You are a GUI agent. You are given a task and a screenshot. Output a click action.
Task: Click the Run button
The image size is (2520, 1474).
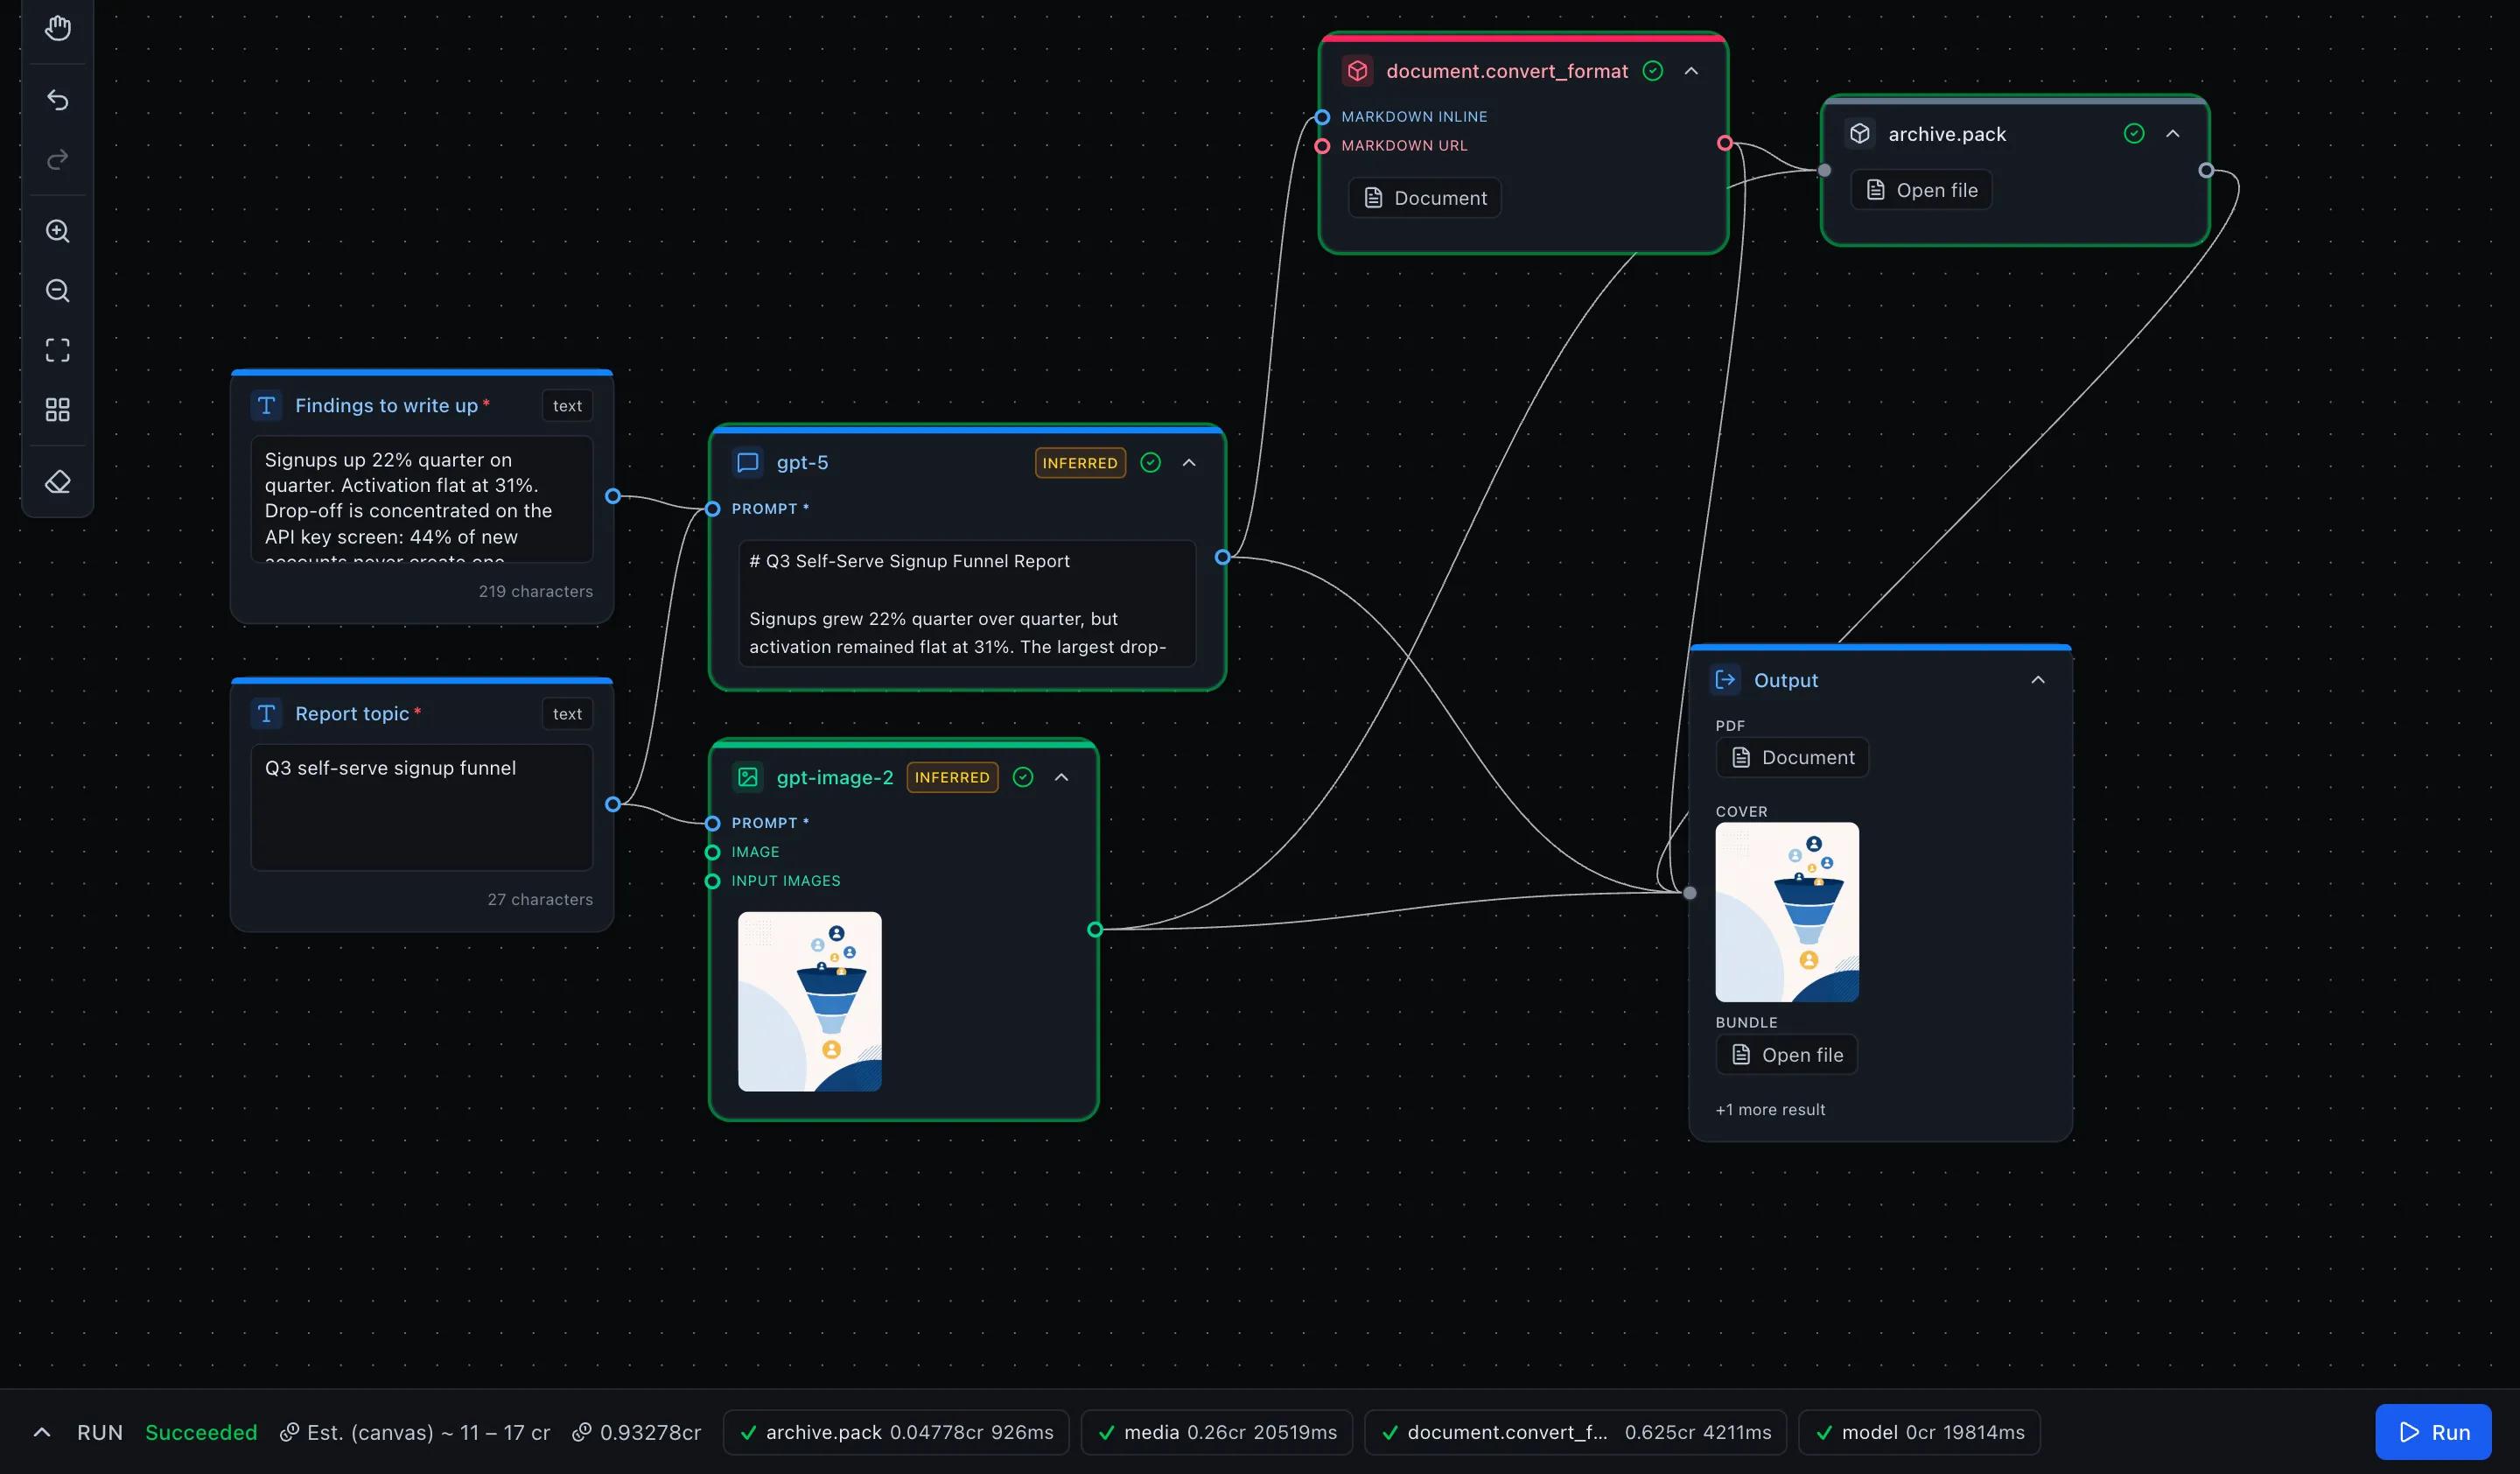[2433, 1432]
